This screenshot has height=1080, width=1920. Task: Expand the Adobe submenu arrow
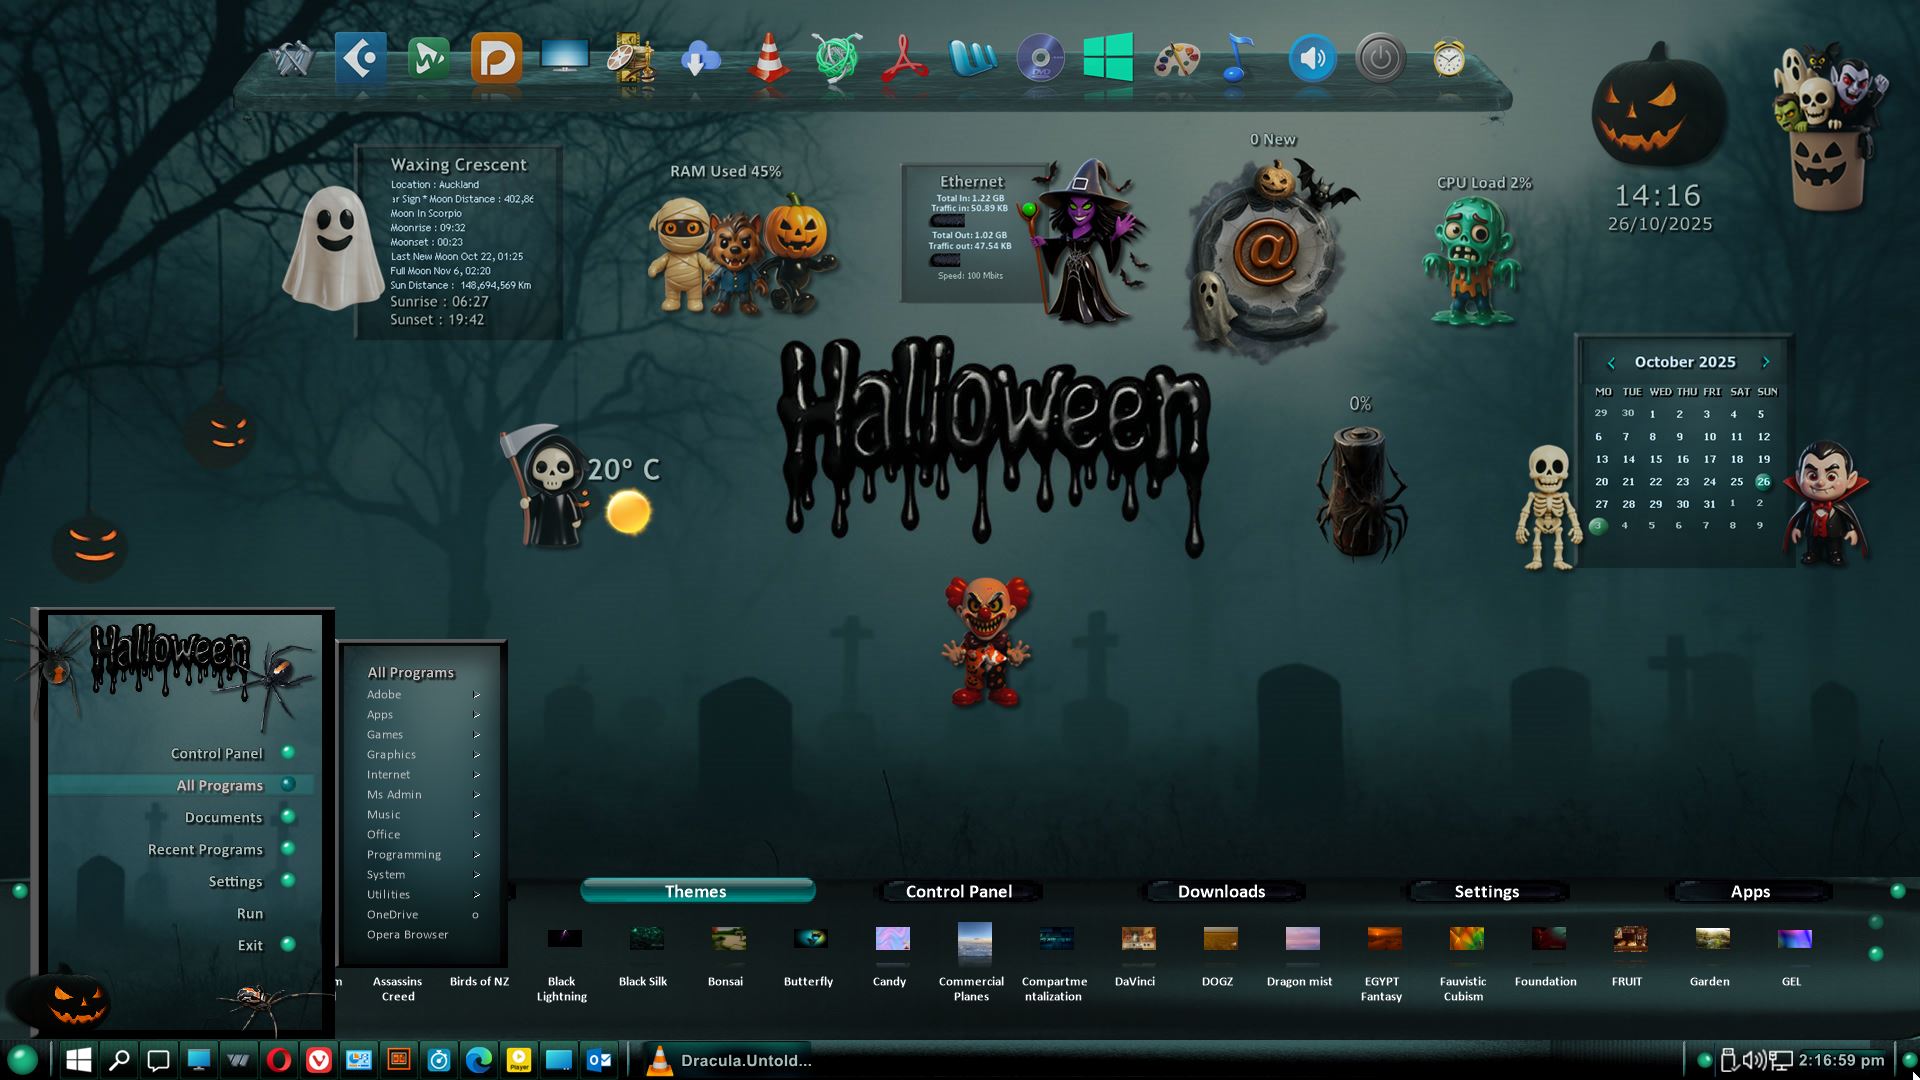click(x=476, y=695)
